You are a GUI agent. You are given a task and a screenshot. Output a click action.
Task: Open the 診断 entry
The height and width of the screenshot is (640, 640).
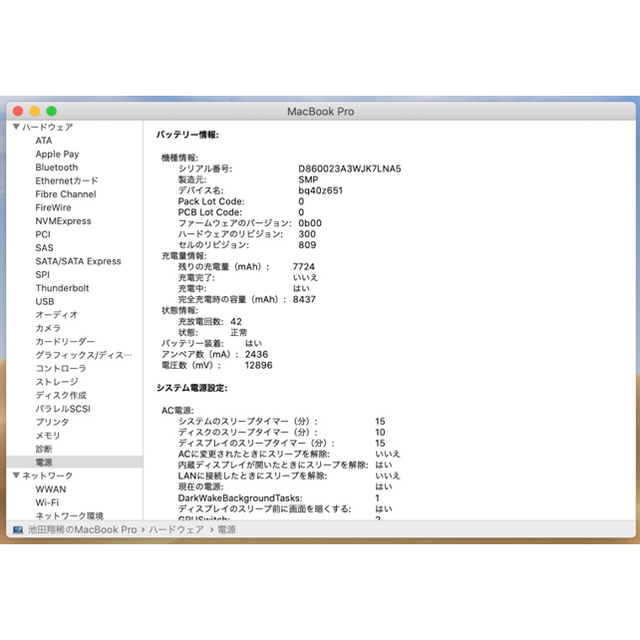click(44, 449)
